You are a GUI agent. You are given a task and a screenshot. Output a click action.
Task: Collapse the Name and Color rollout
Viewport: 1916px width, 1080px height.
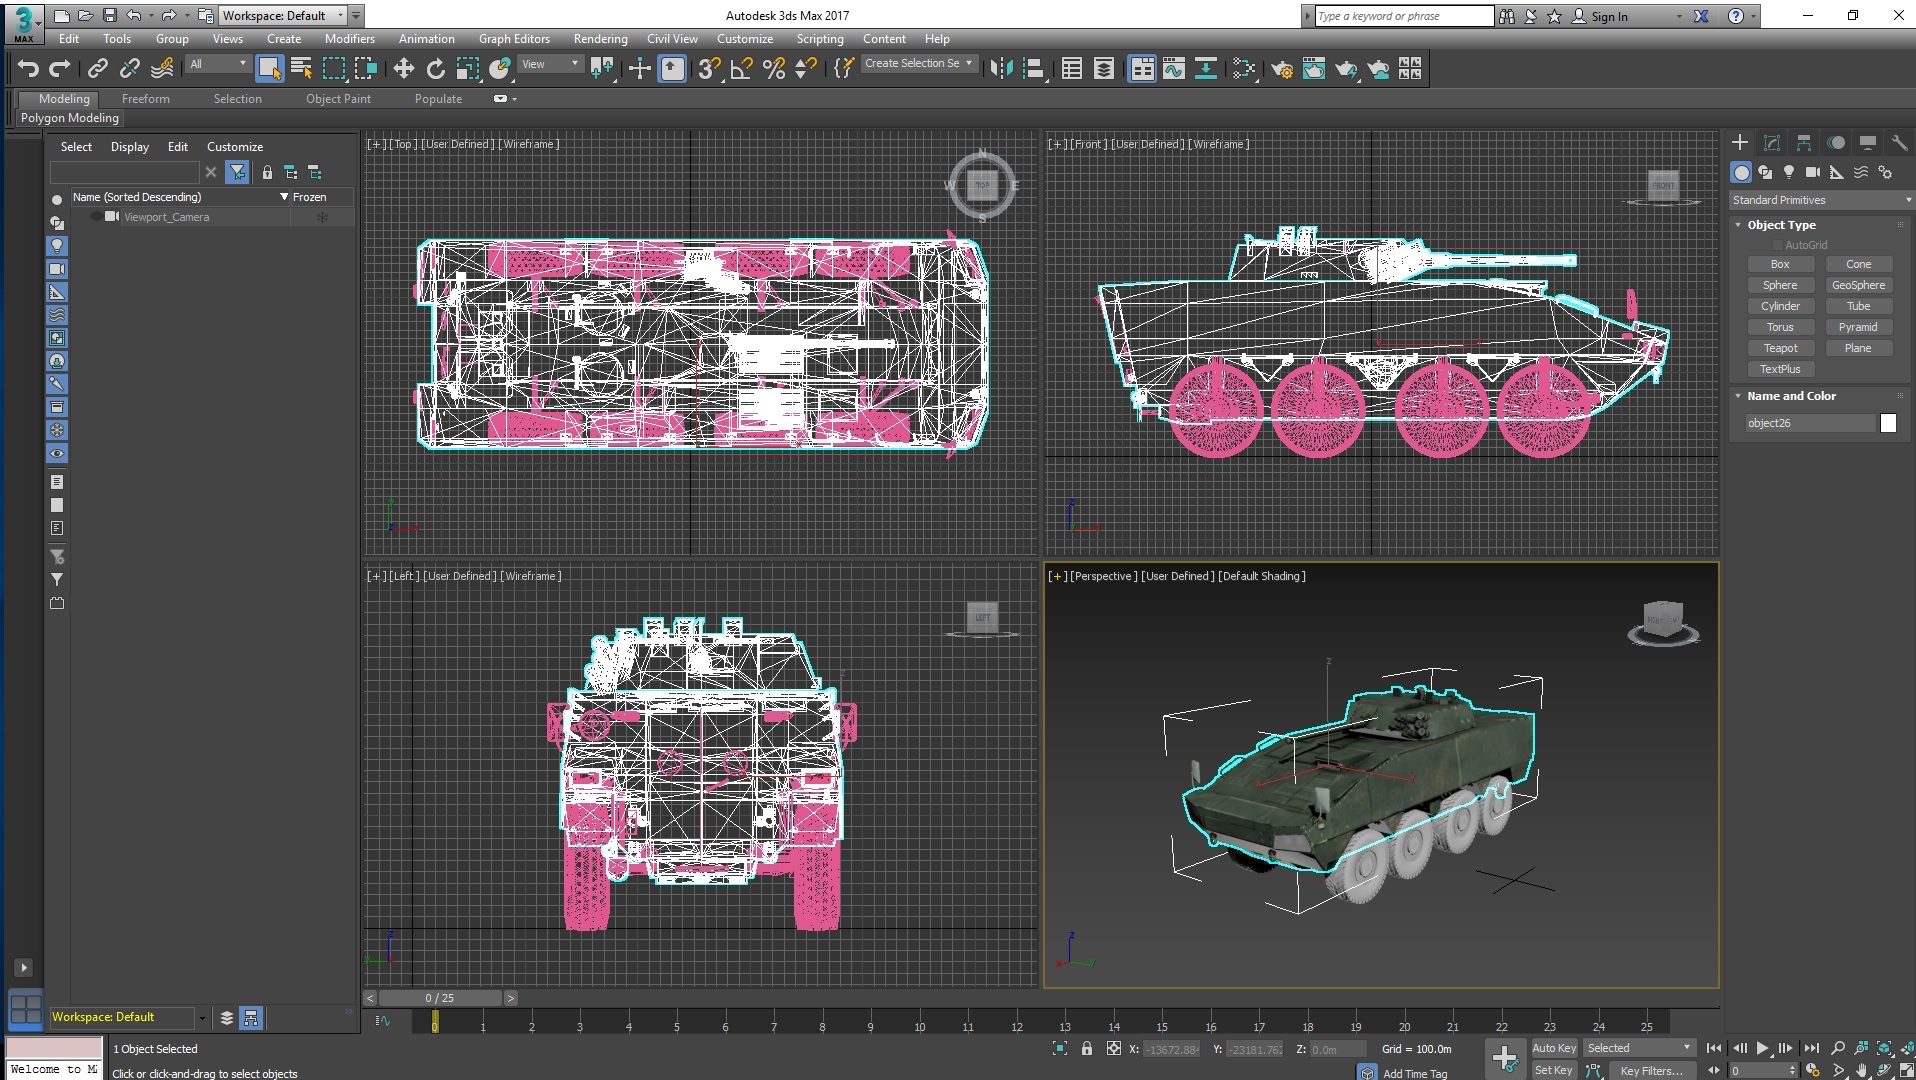[1791, 396]
